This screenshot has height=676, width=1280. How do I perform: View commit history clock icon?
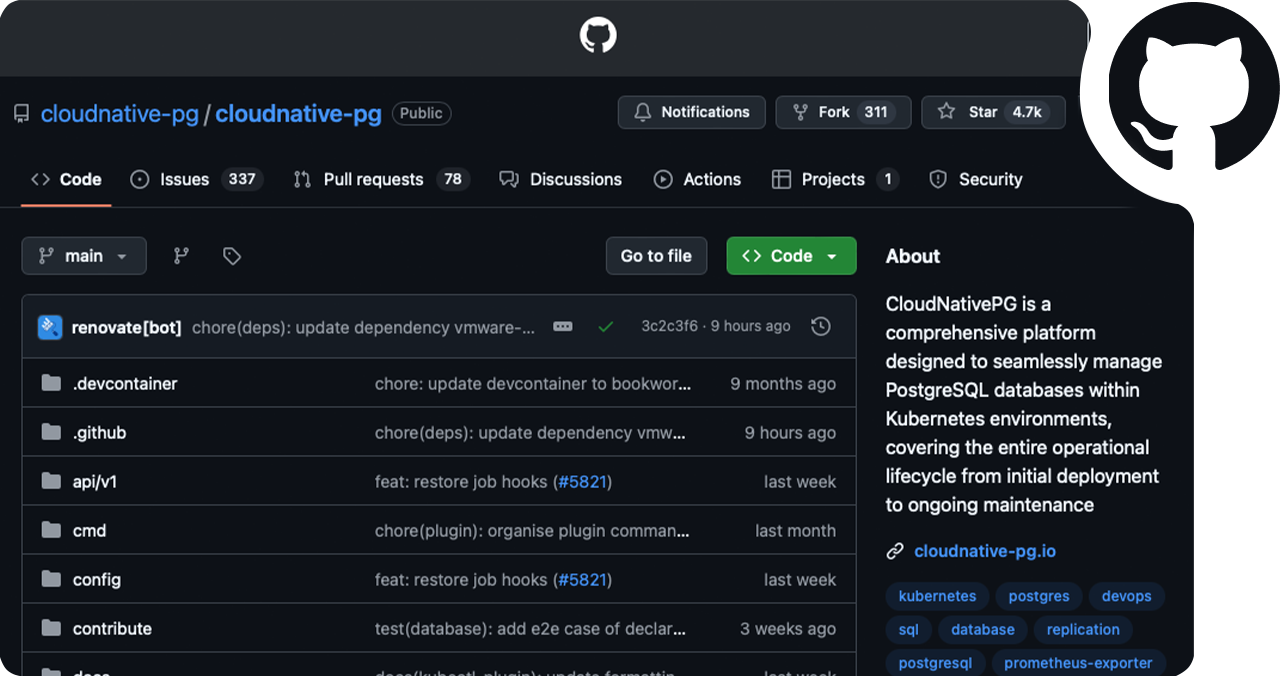click(821, 326)
